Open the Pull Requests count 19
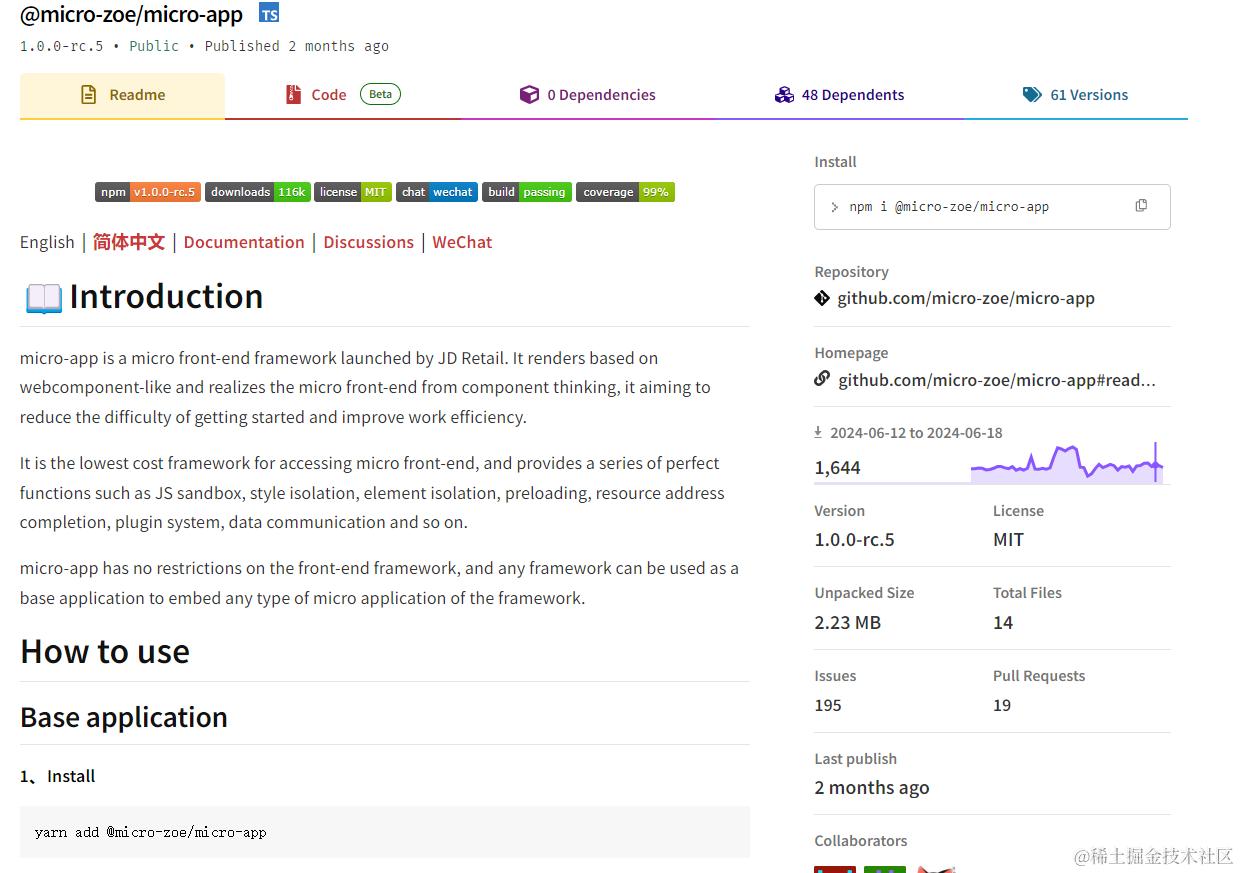Viewport: 1240px width, 873px height. [1002, 705]
